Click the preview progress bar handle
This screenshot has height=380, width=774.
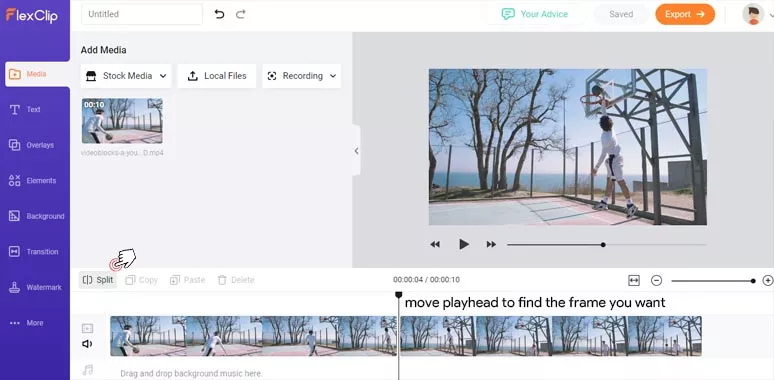click(x=603, y=244)
